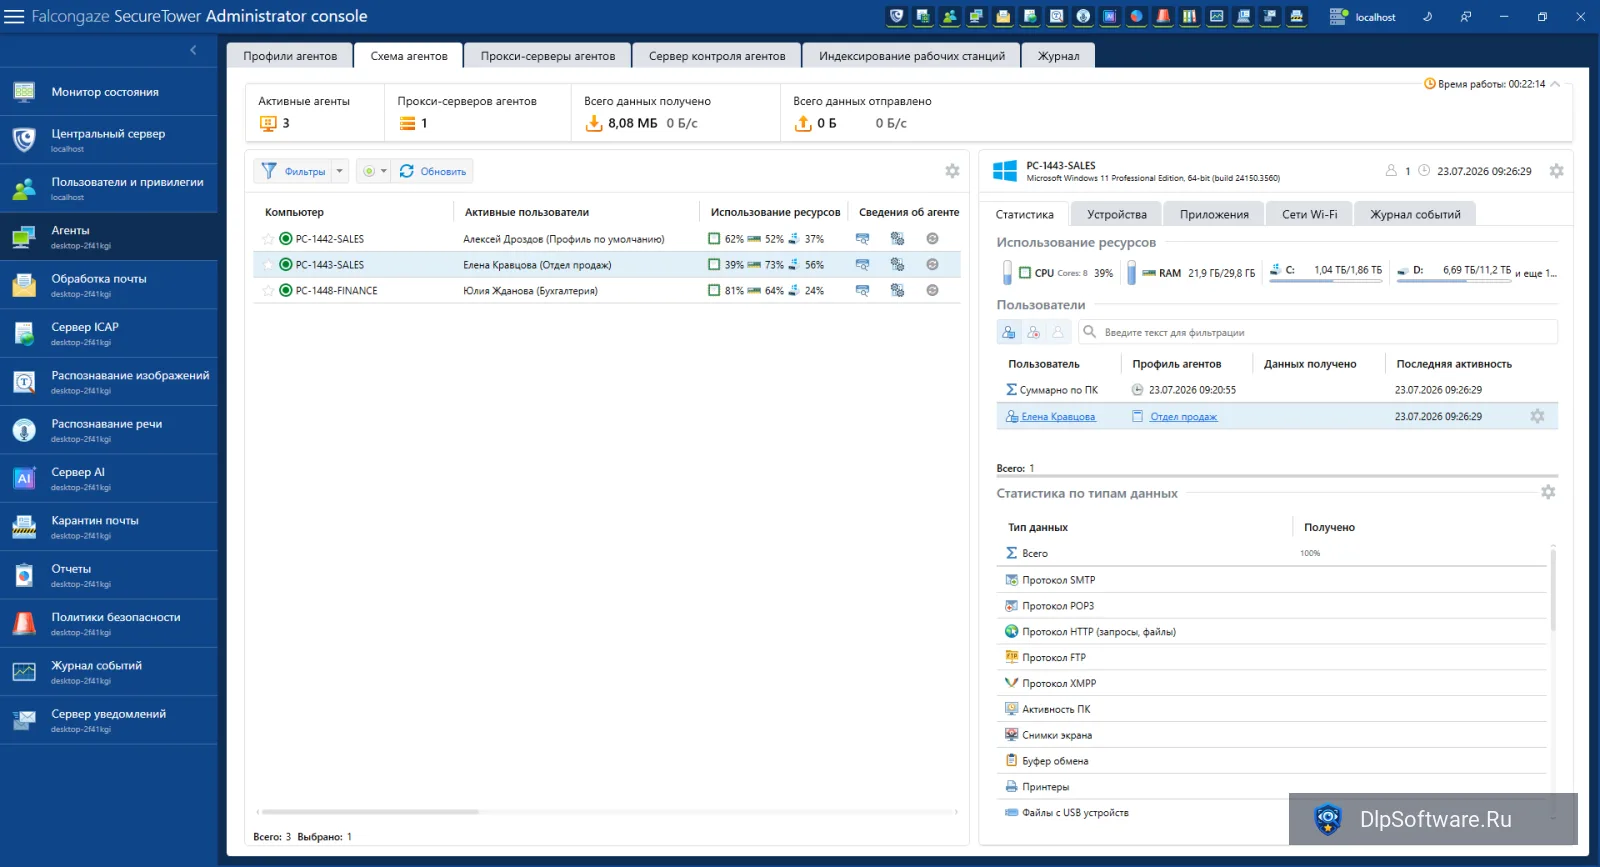
Task: Click the localhost server connection icon
Action: 1339,17
